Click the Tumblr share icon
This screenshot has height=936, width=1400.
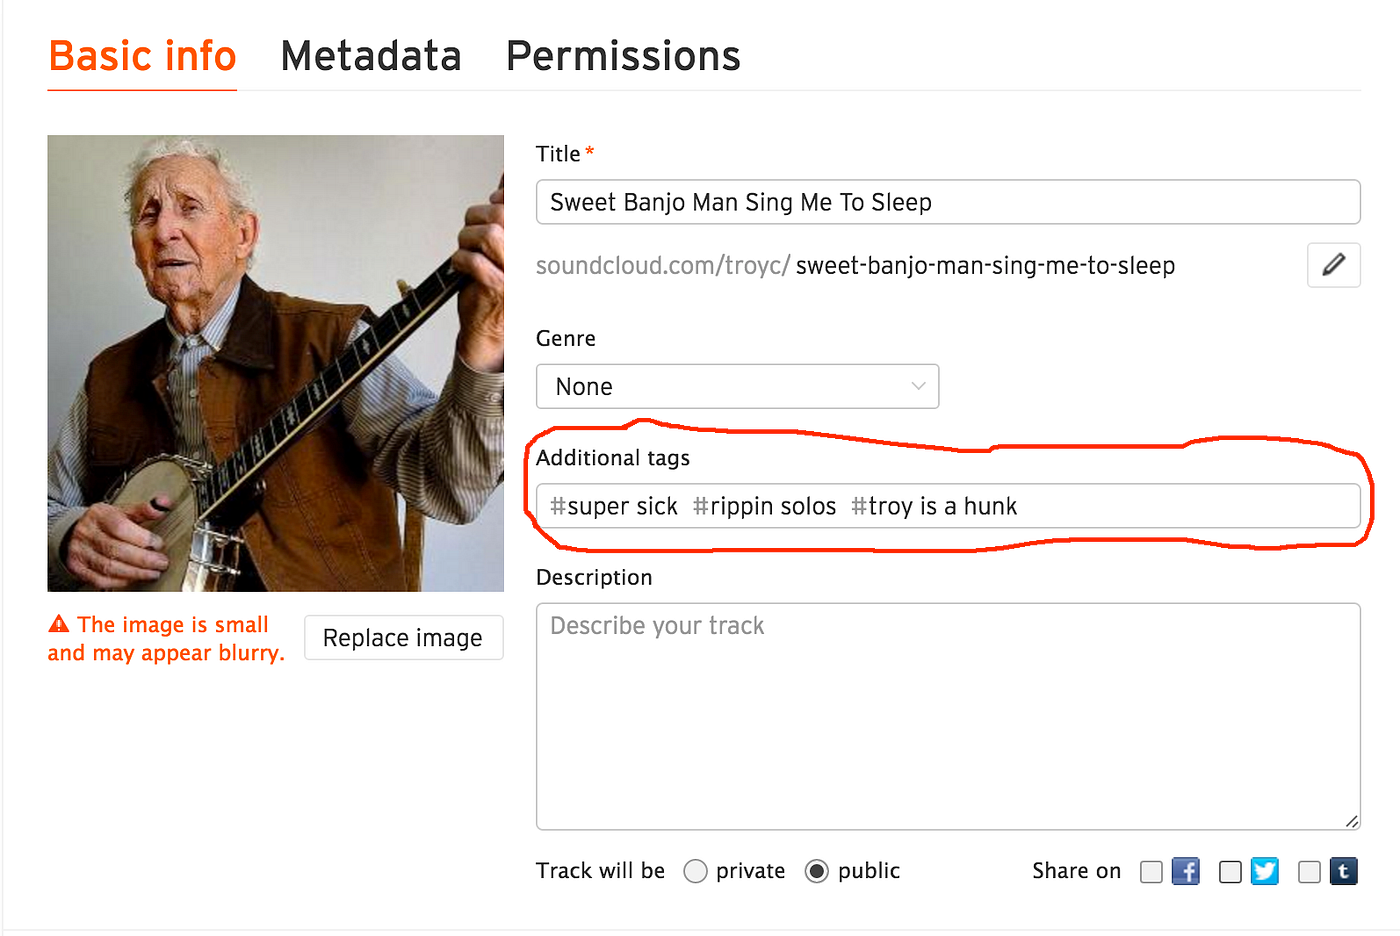1343,871
